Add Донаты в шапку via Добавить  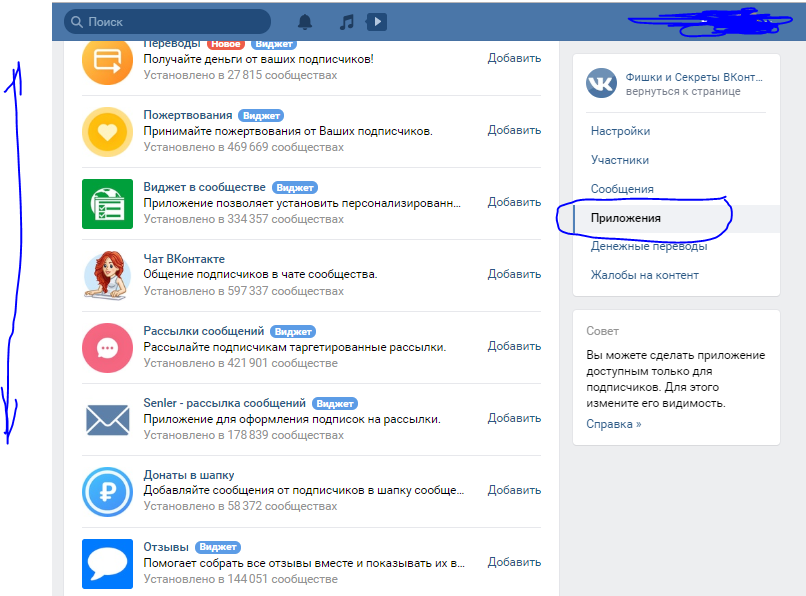514,490
